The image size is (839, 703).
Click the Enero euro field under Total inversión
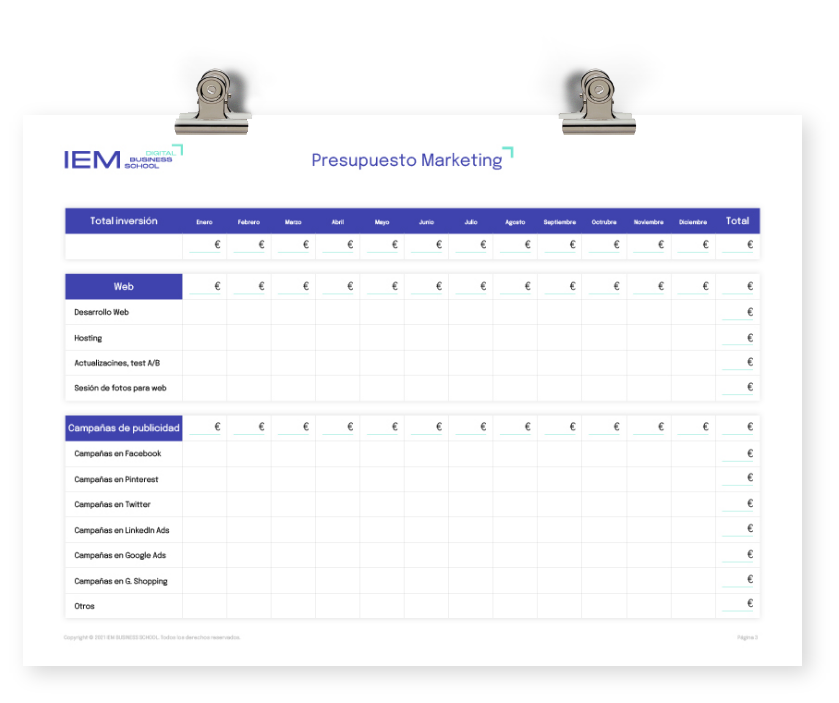click(205, 246)
